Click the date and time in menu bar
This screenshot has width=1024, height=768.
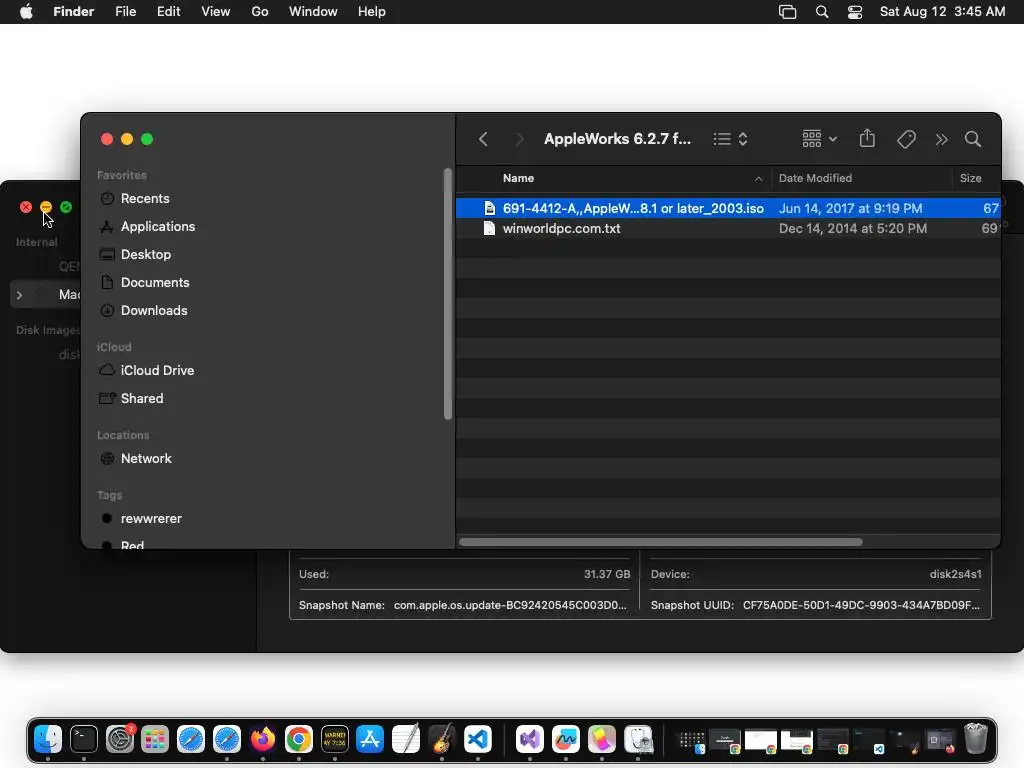pos(942,12)
